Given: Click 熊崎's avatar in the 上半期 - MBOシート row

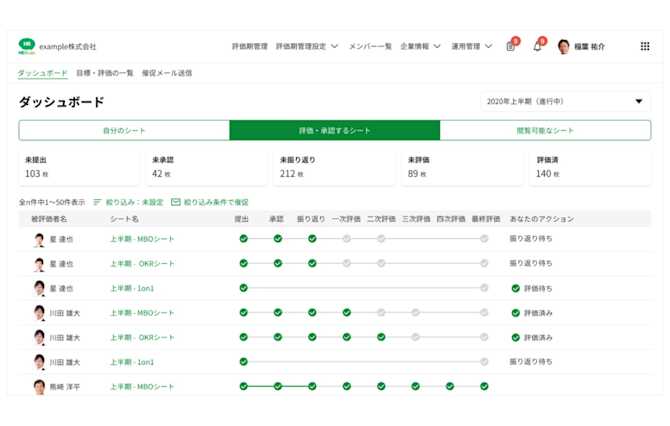Looking at the screenshot, I should 39,387.
